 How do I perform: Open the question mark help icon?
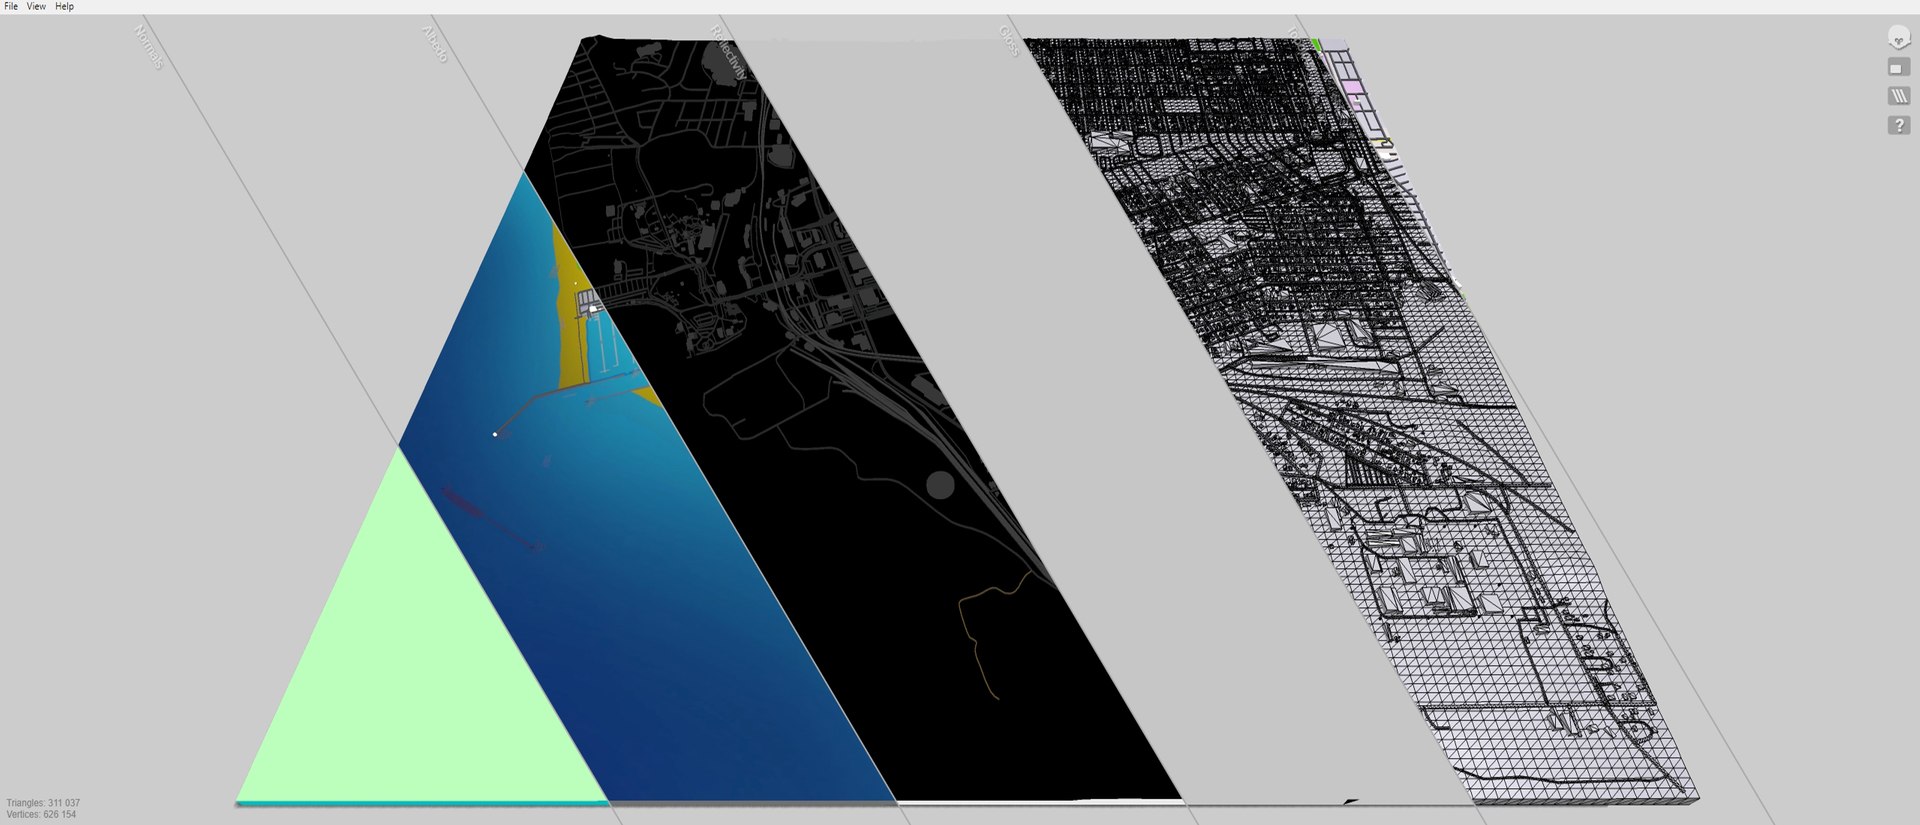click(x=1898, y=126)
